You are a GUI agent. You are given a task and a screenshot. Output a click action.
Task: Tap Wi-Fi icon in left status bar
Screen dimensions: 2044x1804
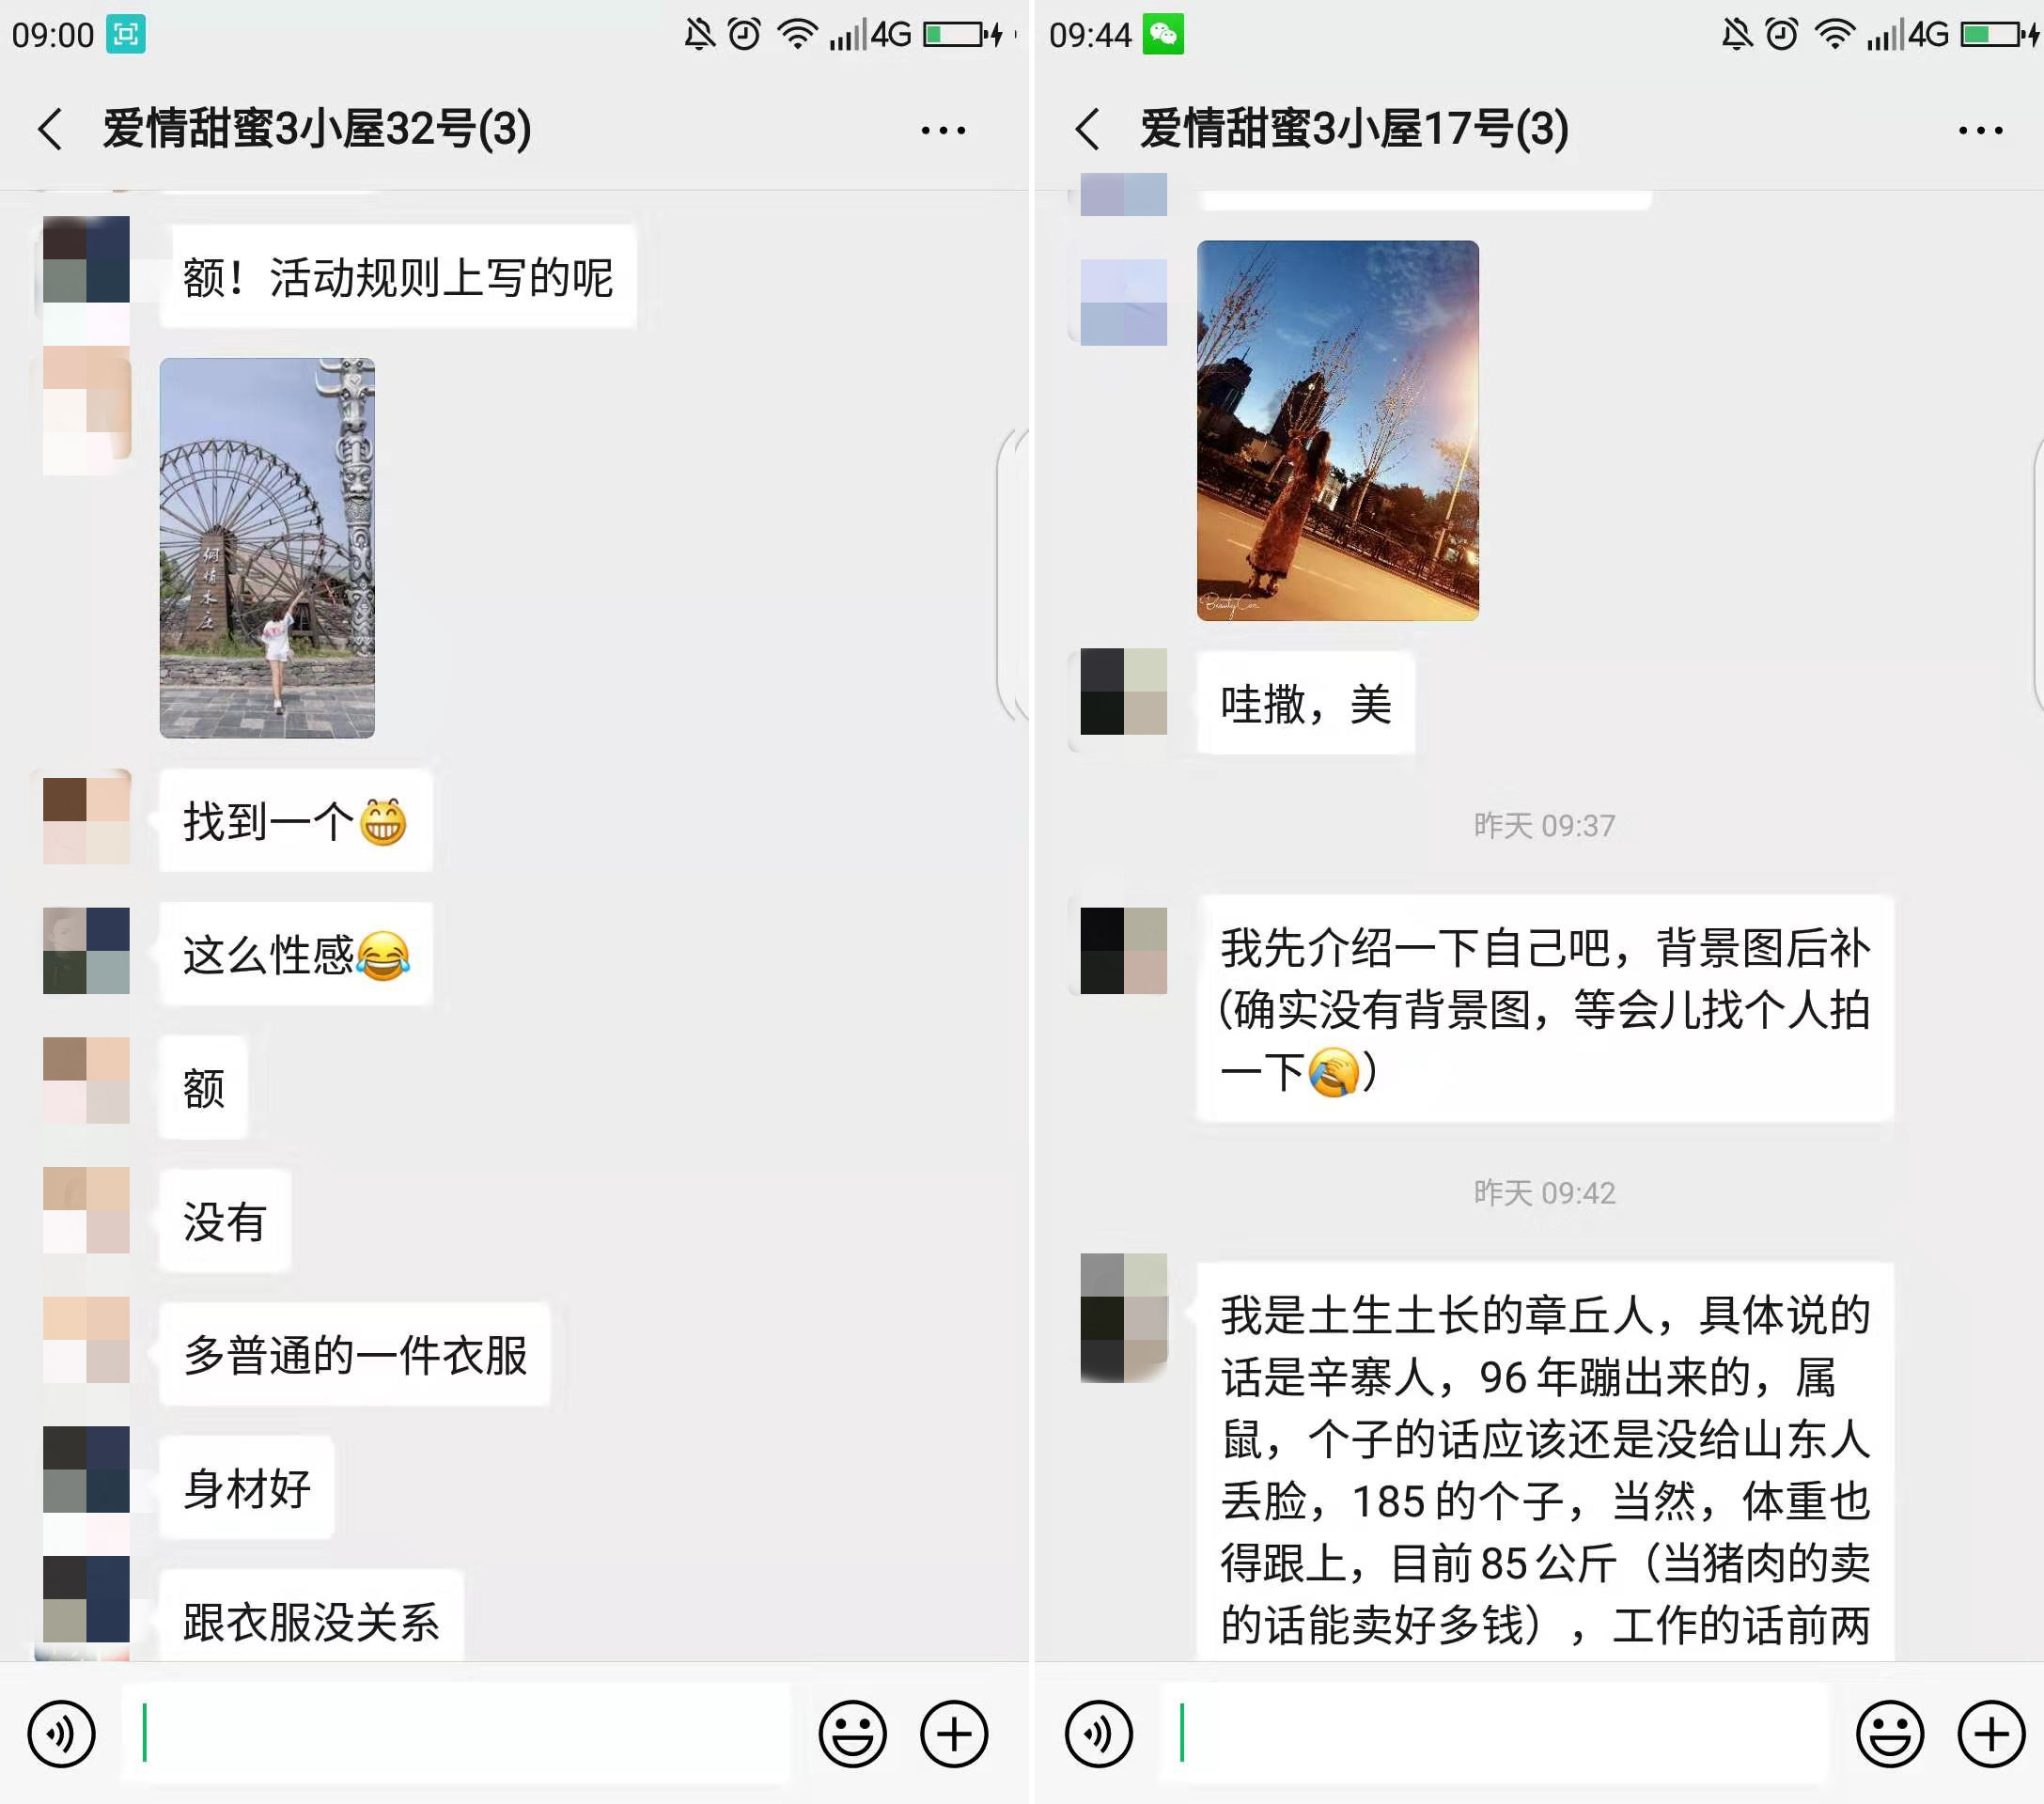pyautogui.click(x=797, y=35)
